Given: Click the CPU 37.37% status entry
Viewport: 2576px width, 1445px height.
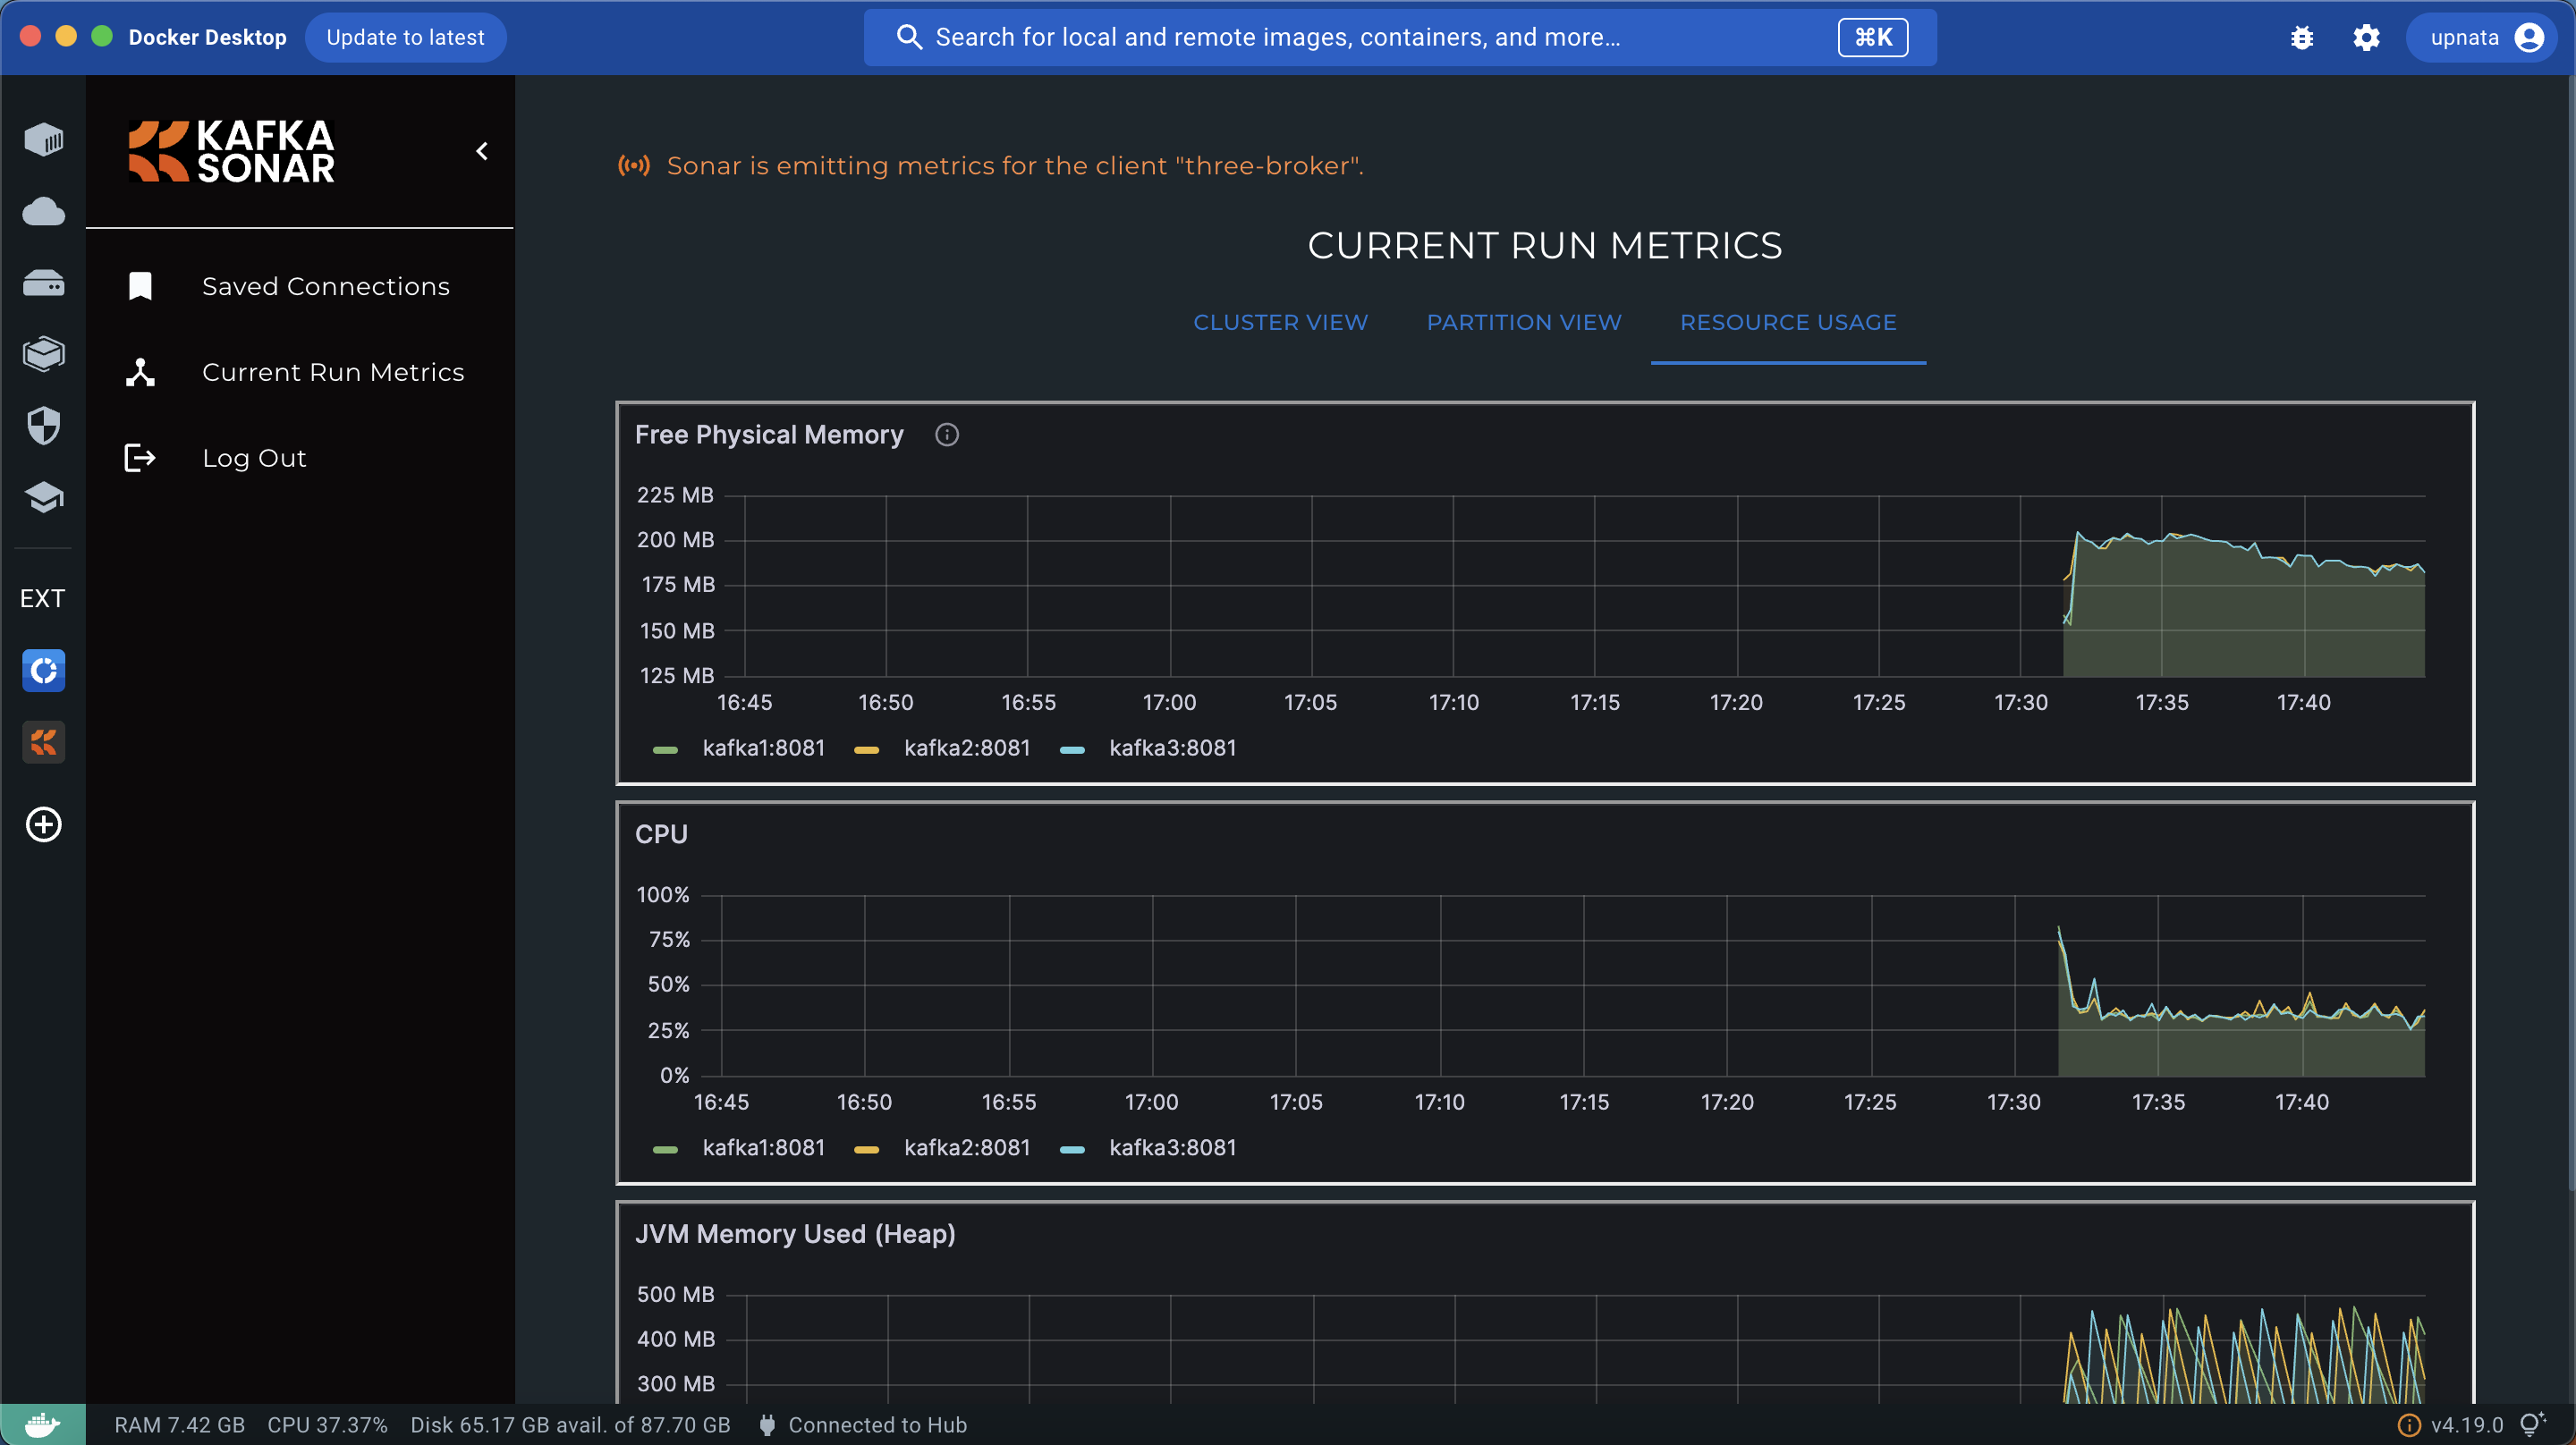Looking at the screenshot, I should click(x=327, y=1425).
